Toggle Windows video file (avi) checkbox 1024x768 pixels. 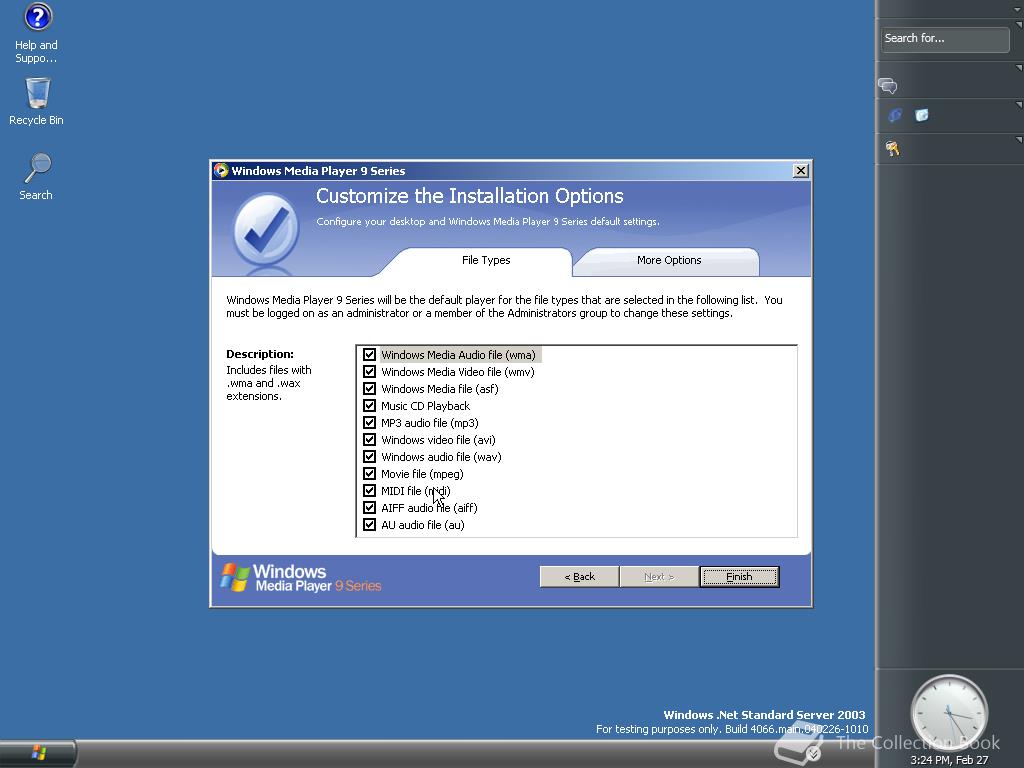click(370, 440)
